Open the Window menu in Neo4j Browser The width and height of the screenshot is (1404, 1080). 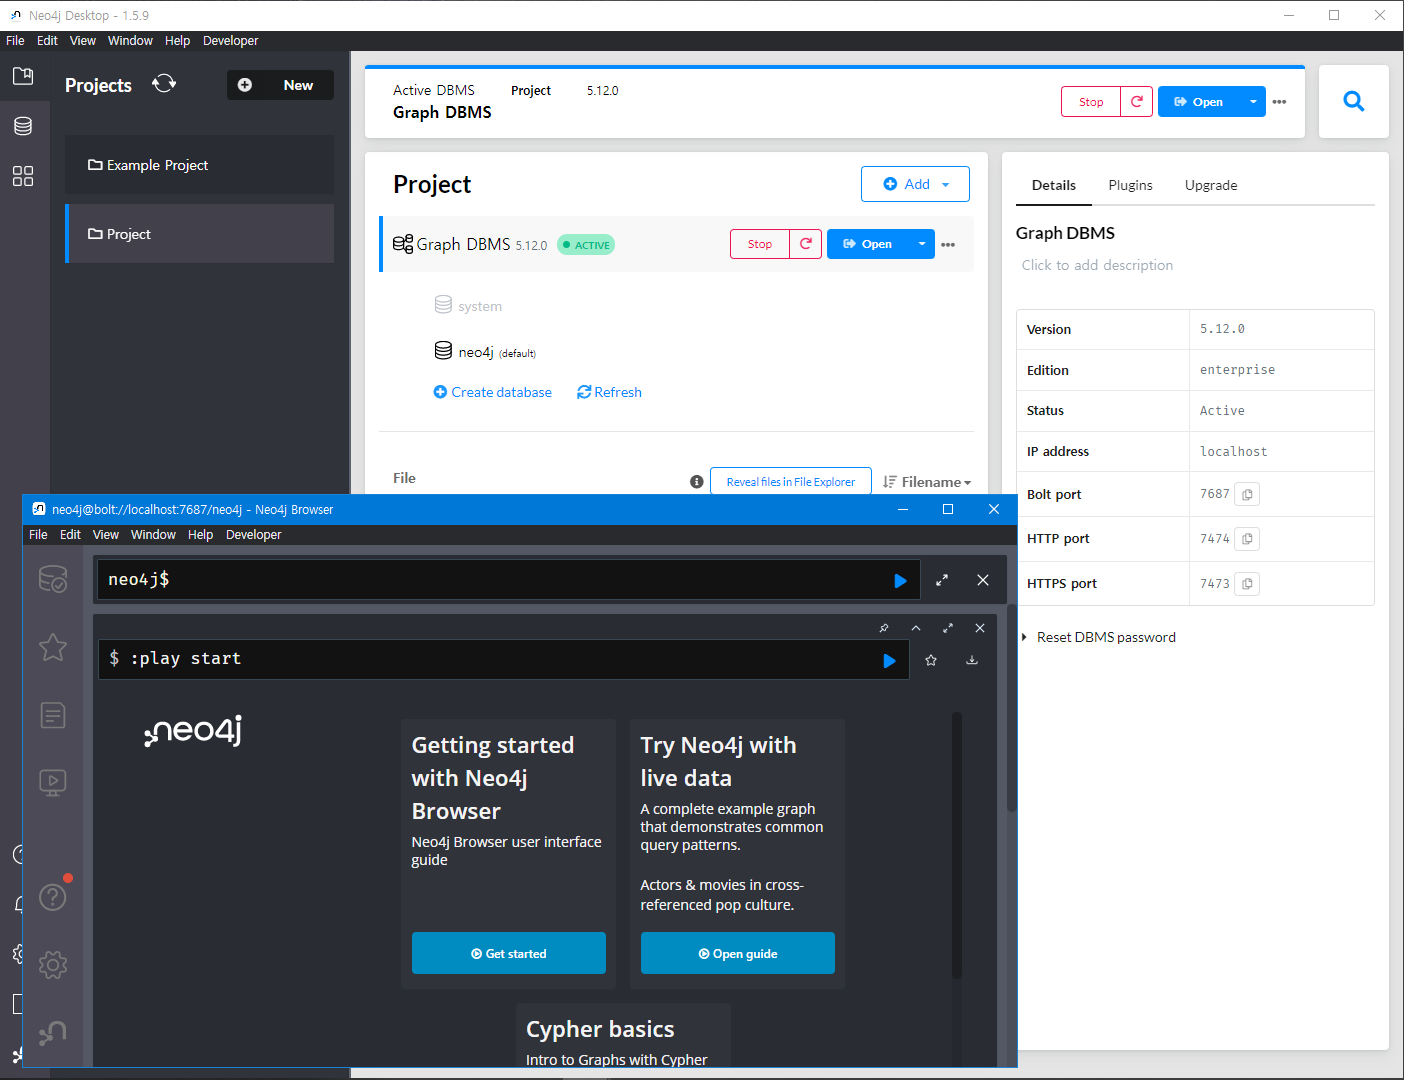tap(153, 535)
